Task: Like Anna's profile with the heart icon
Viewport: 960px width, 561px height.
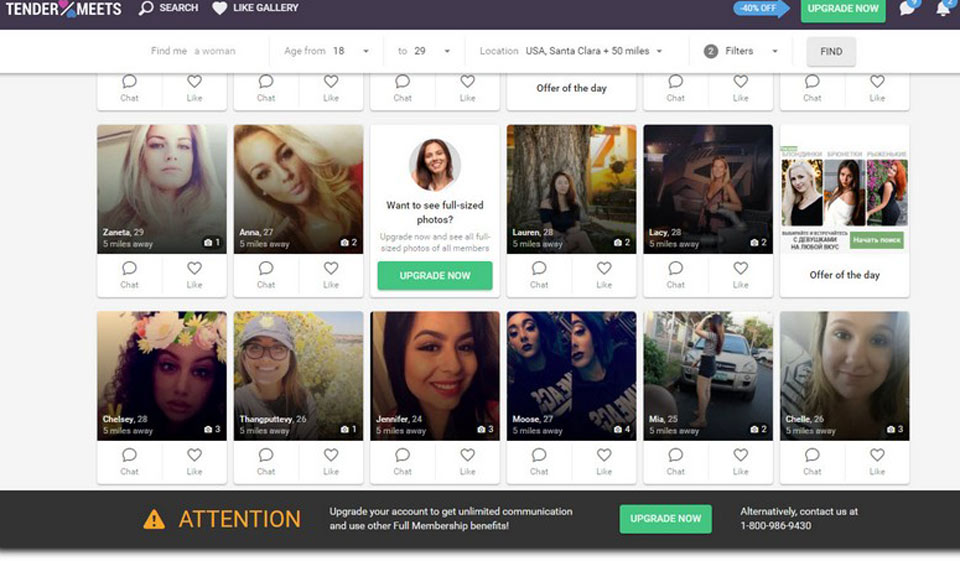Action: 331,269
